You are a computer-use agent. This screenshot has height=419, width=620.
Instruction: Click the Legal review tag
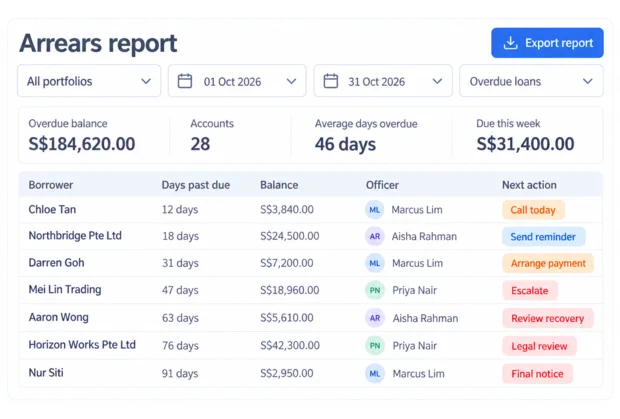tap(539, 346)
